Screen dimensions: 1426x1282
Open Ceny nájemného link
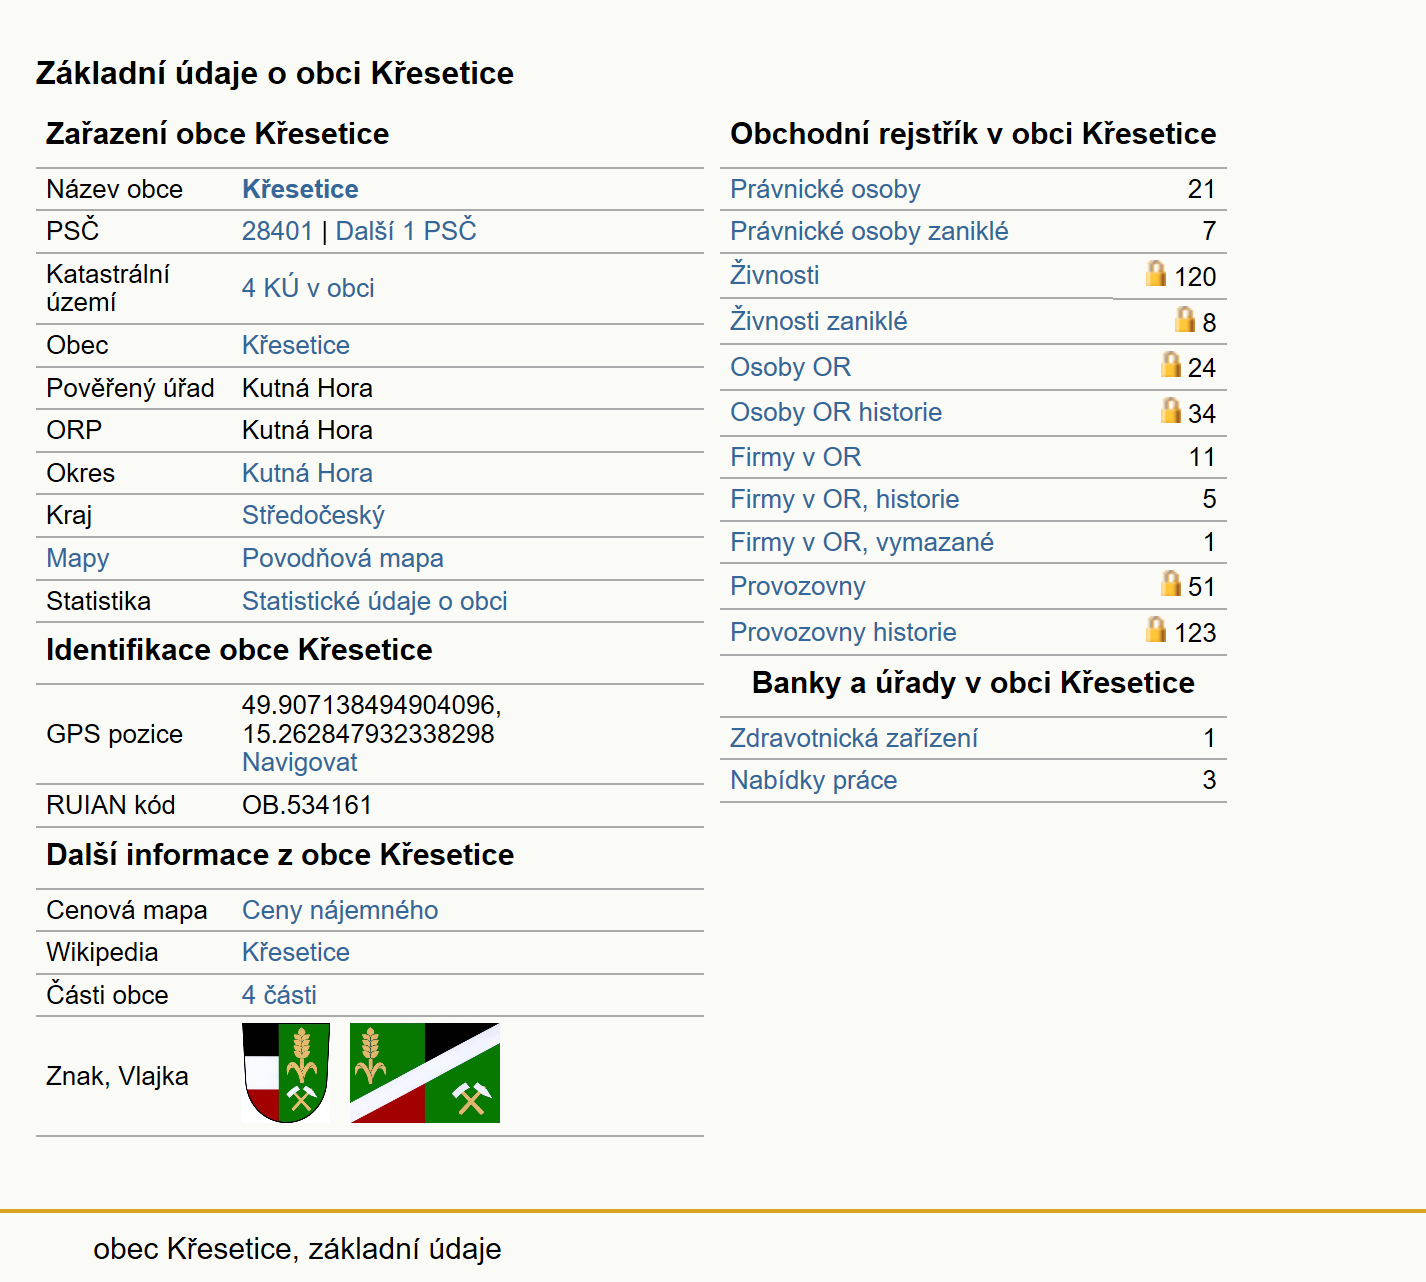point(340,910)
